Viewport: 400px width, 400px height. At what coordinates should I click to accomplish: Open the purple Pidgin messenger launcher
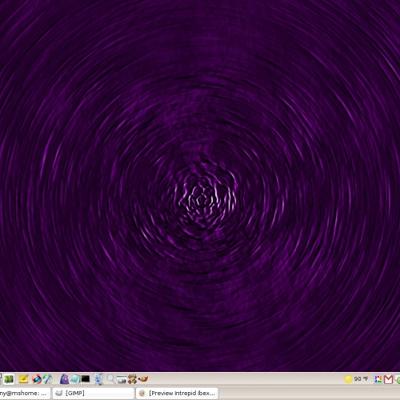(x=64, y=379)
